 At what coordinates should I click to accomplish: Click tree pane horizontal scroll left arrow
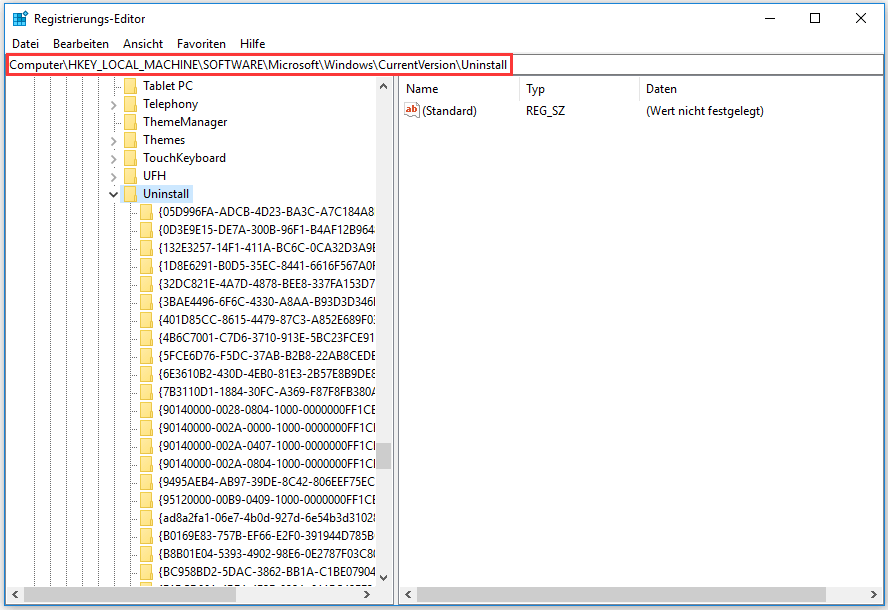(15, 595)
